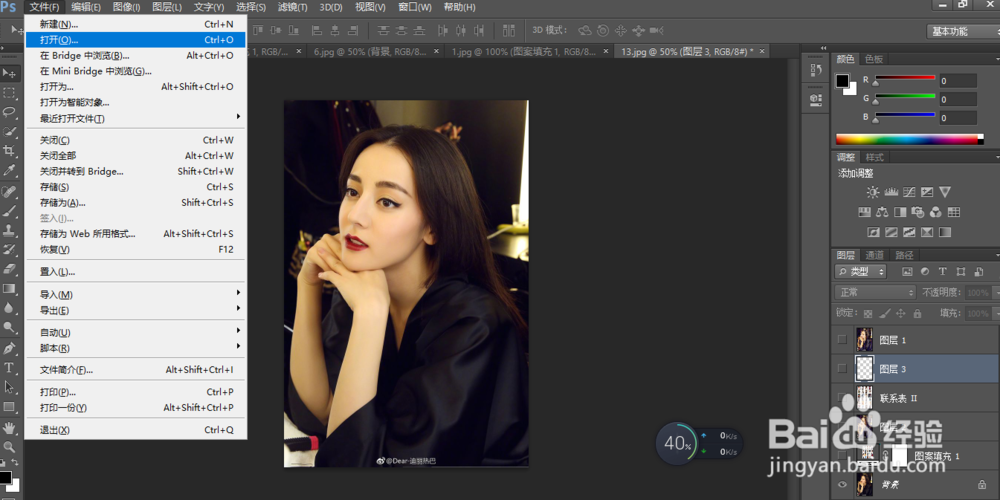Click the G value input field
This screenshot has height=500, width=1000.
pyautogui.click(x=957, y=99)
